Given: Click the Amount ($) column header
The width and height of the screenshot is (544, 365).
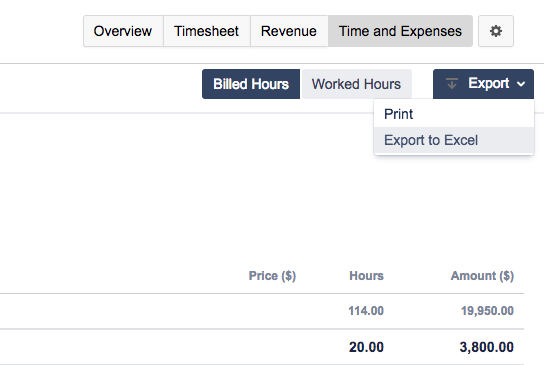Looking at the screenshot, I should (x=482, y=276).
